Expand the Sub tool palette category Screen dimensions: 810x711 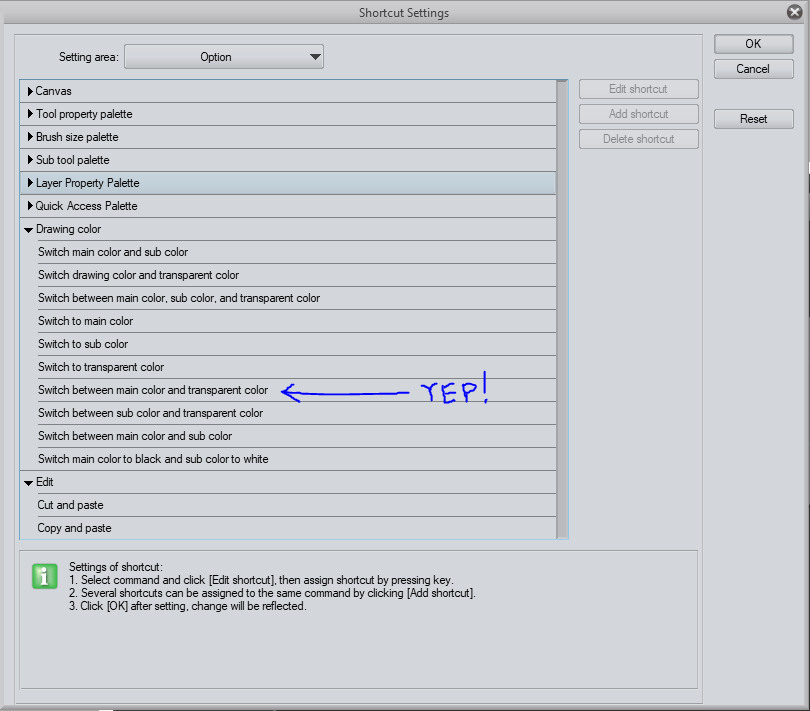click(x=31, y=160)
